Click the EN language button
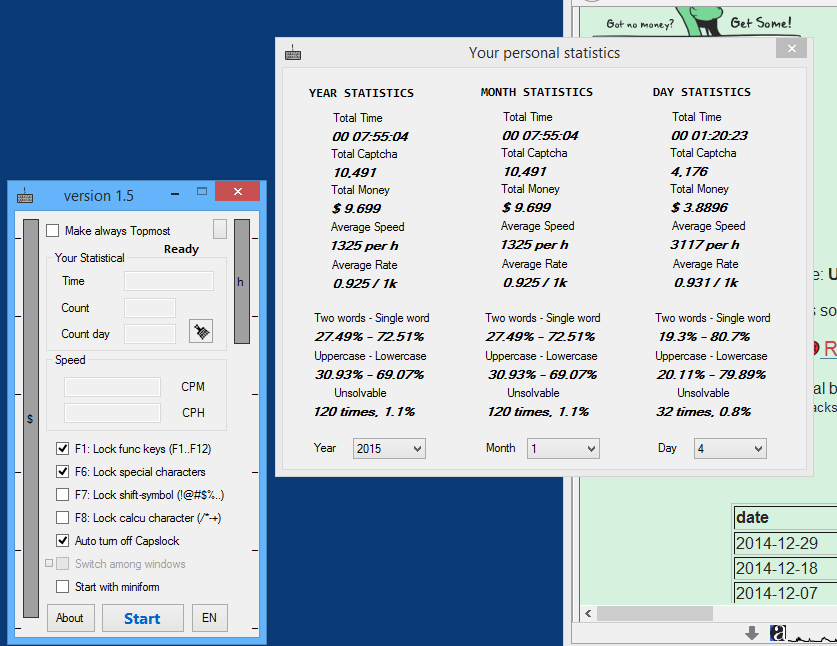This screenshot has width=837, height=646. [x=209, y=618]
